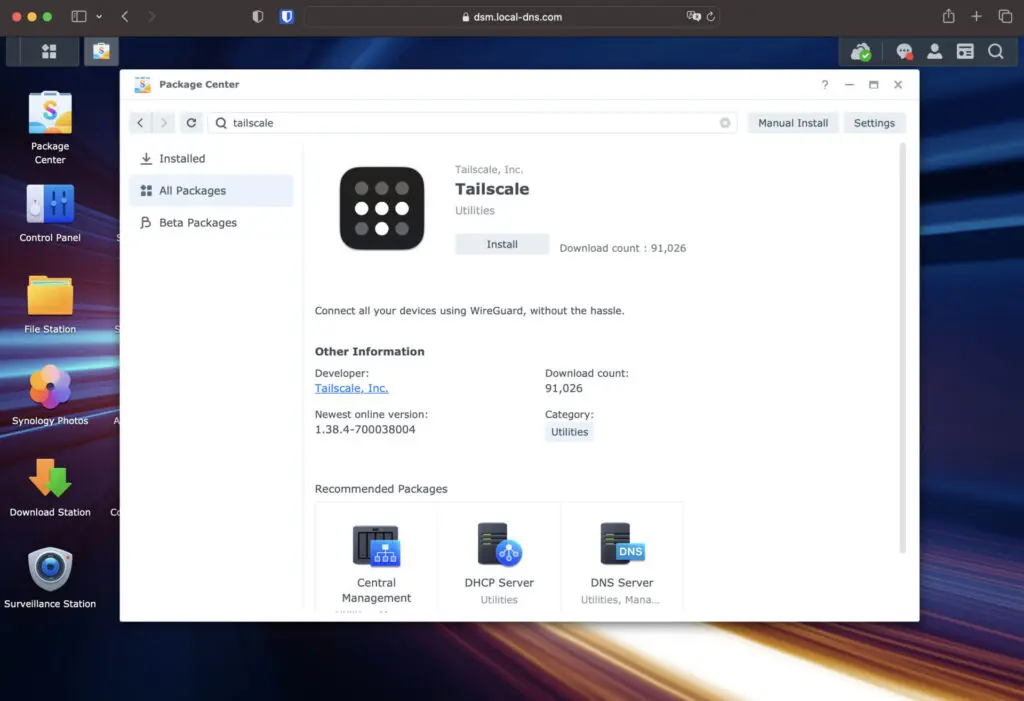Show the browser tab overview

[1005, 16]
